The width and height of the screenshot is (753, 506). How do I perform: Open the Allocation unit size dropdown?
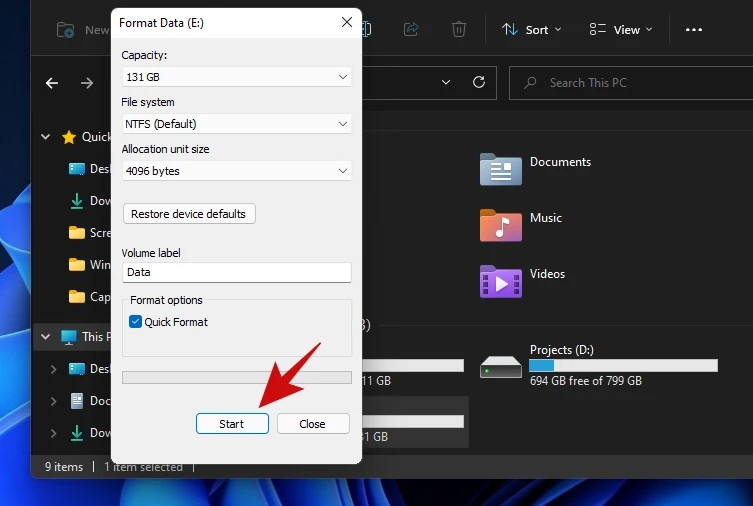click(236, 171)
